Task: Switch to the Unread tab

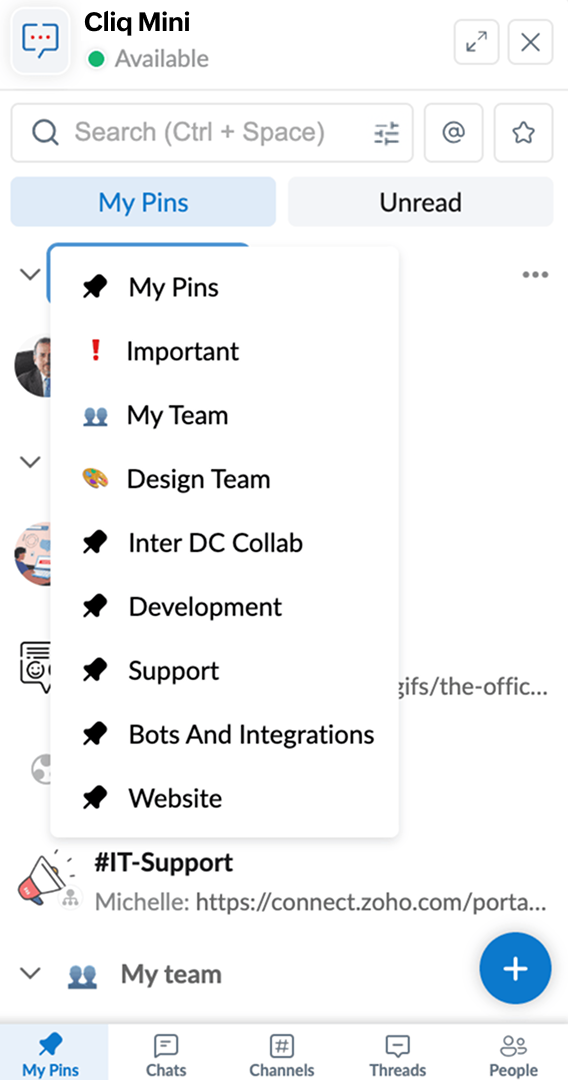Action: (x=420, y=202)
